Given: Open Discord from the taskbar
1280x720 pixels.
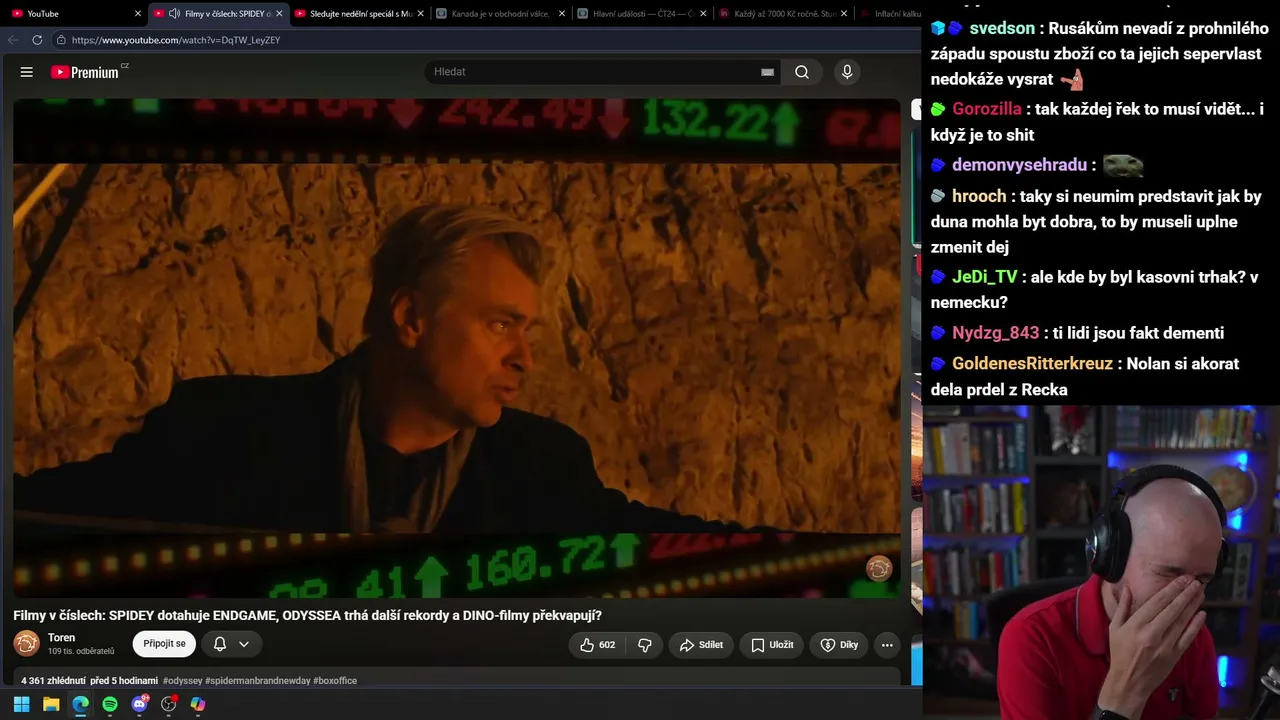Looking at the screenshot, I should [139, 704].
